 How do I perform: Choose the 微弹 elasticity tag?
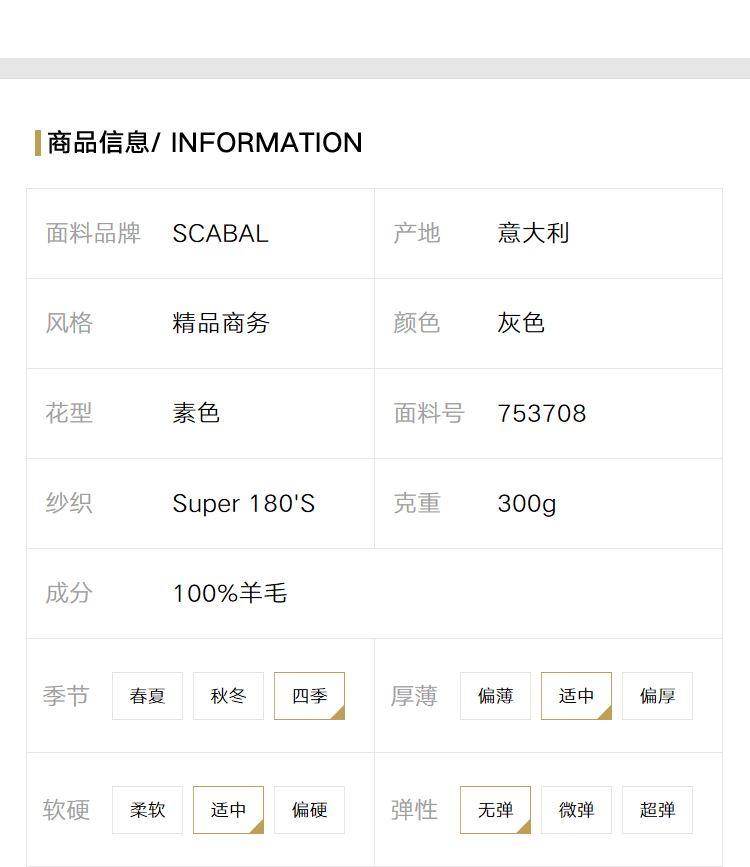[x=576, y=809]
